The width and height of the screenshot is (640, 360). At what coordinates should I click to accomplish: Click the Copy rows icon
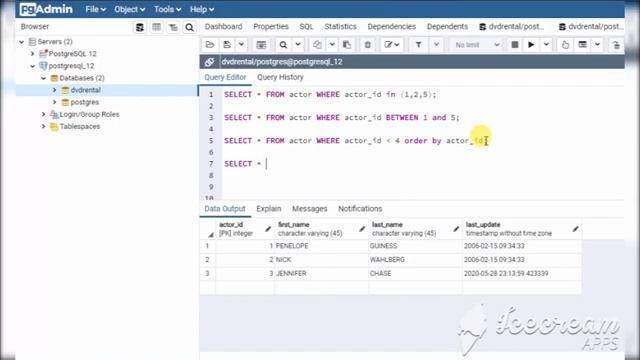[317, 45]
